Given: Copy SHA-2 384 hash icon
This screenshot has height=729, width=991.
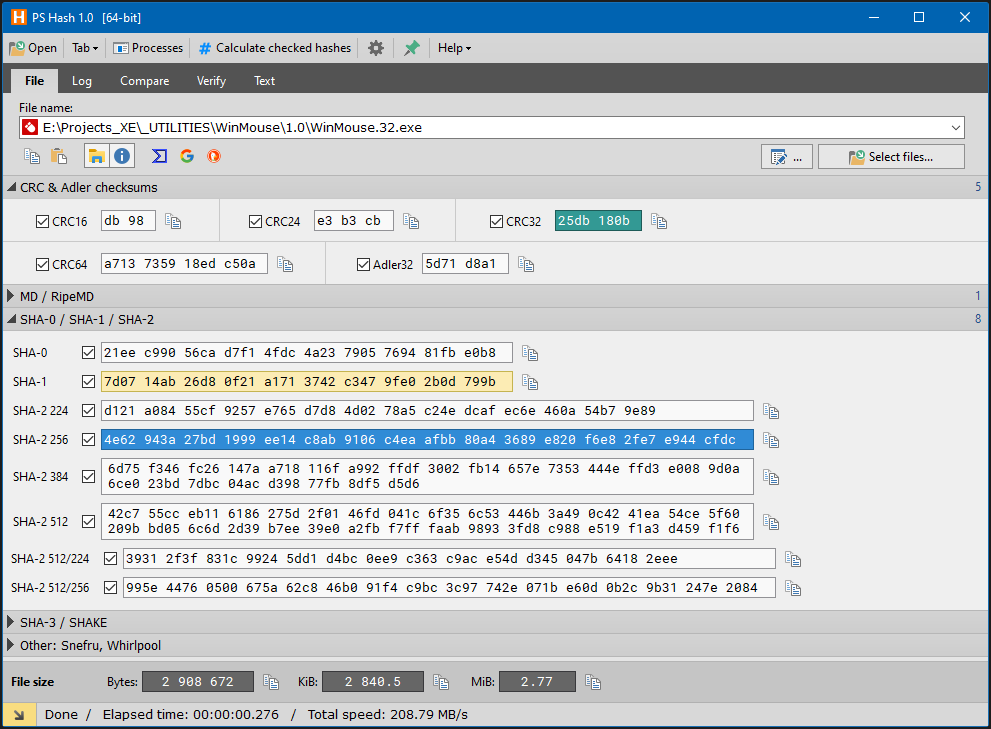Looking at the screenshot, I should tap(771, 477).
